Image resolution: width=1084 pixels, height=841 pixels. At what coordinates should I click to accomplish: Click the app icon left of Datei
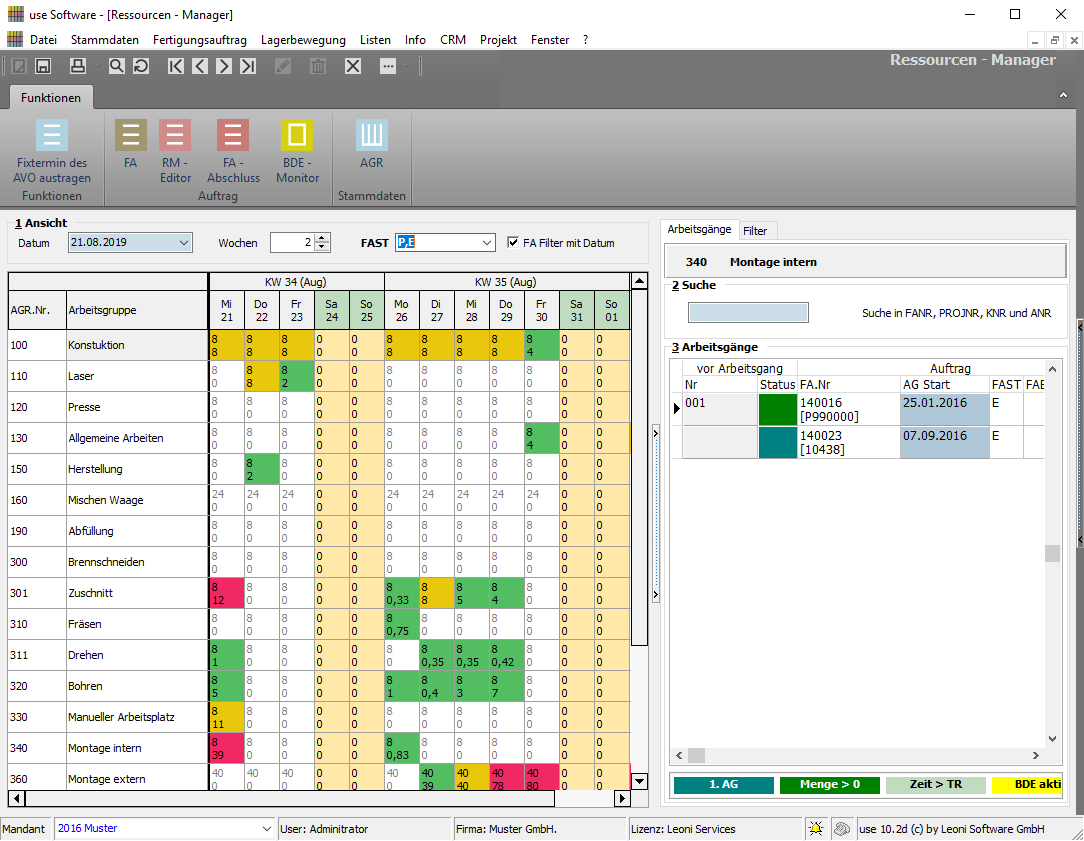tap(15, 39)
